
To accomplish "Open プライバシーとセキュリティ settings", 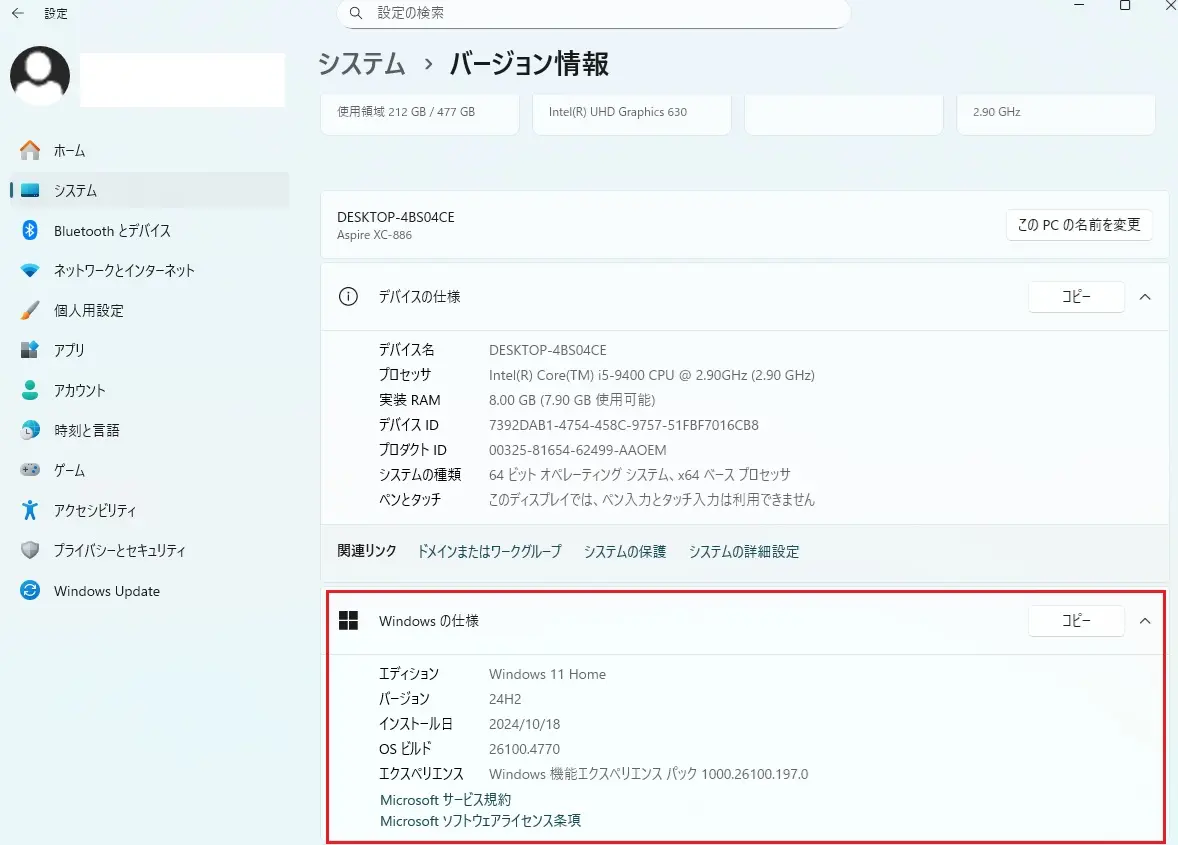I will [x=149, y=550].
